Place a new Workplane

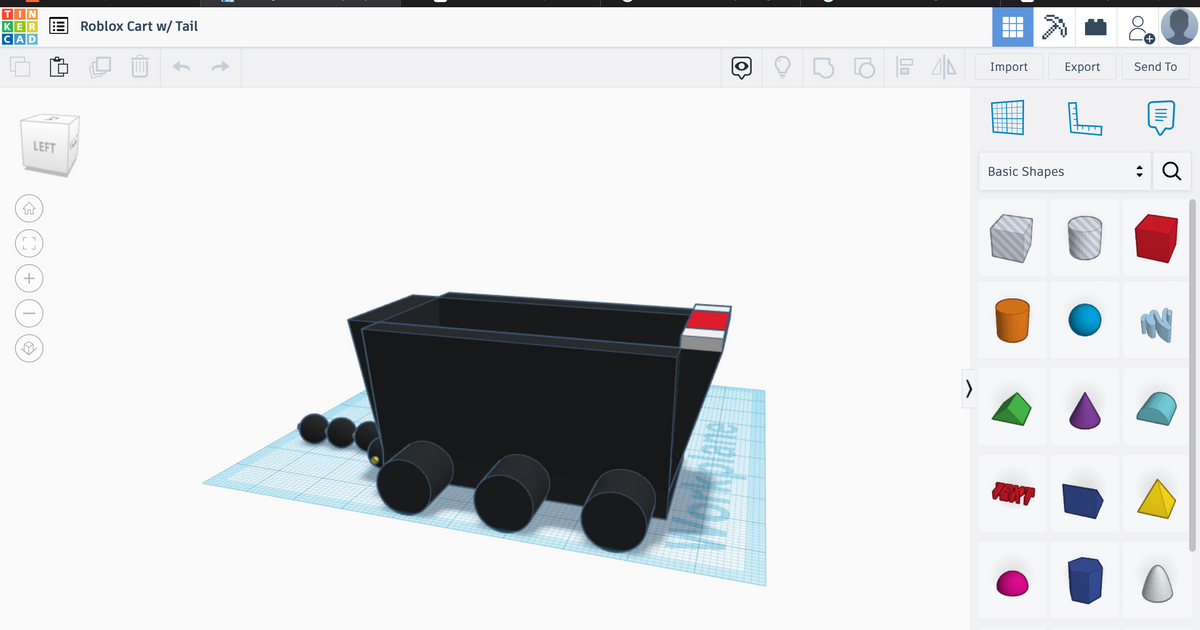point(1007,117)
